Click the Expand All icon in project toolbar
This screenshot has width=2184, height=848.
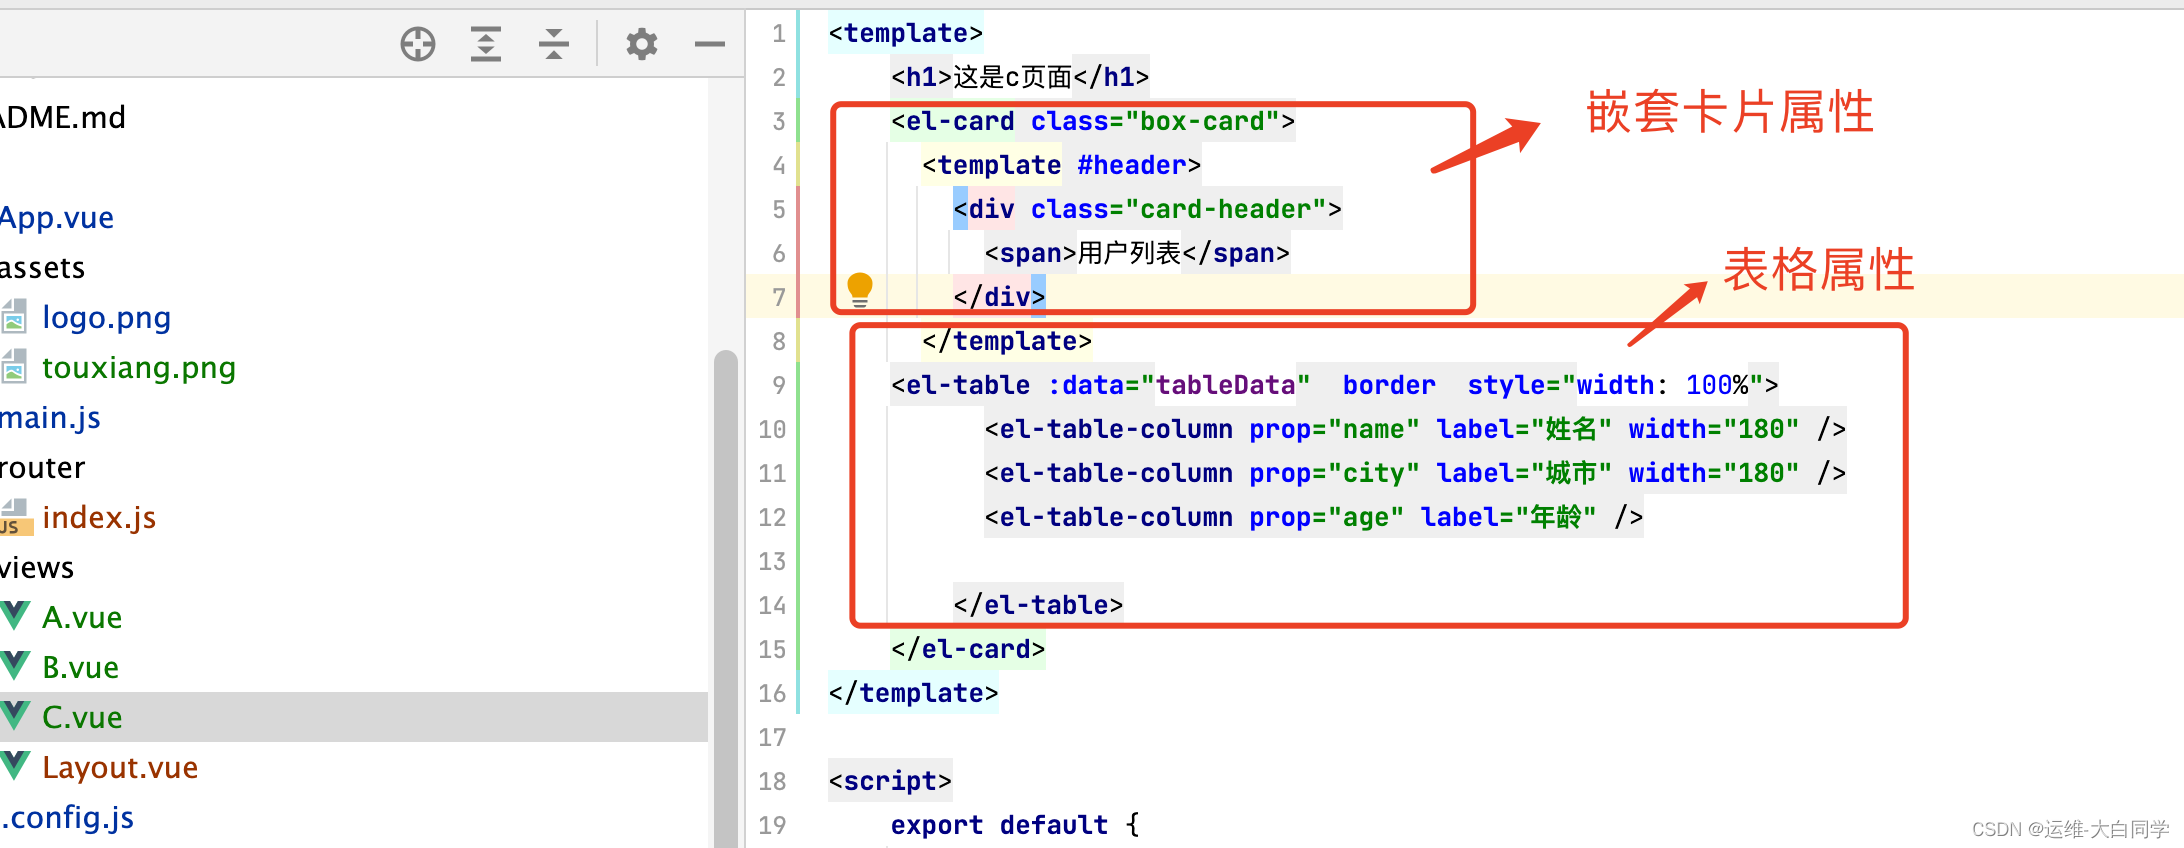tap(486, 44)
